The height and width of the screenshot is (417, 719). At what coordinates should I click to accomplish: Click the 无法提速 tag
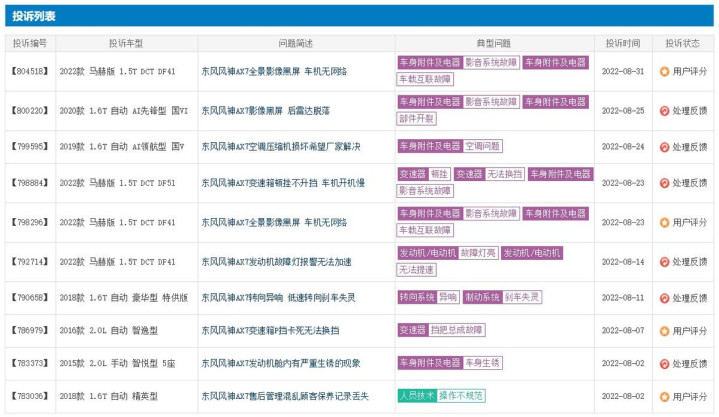click(x=416, y=270)
